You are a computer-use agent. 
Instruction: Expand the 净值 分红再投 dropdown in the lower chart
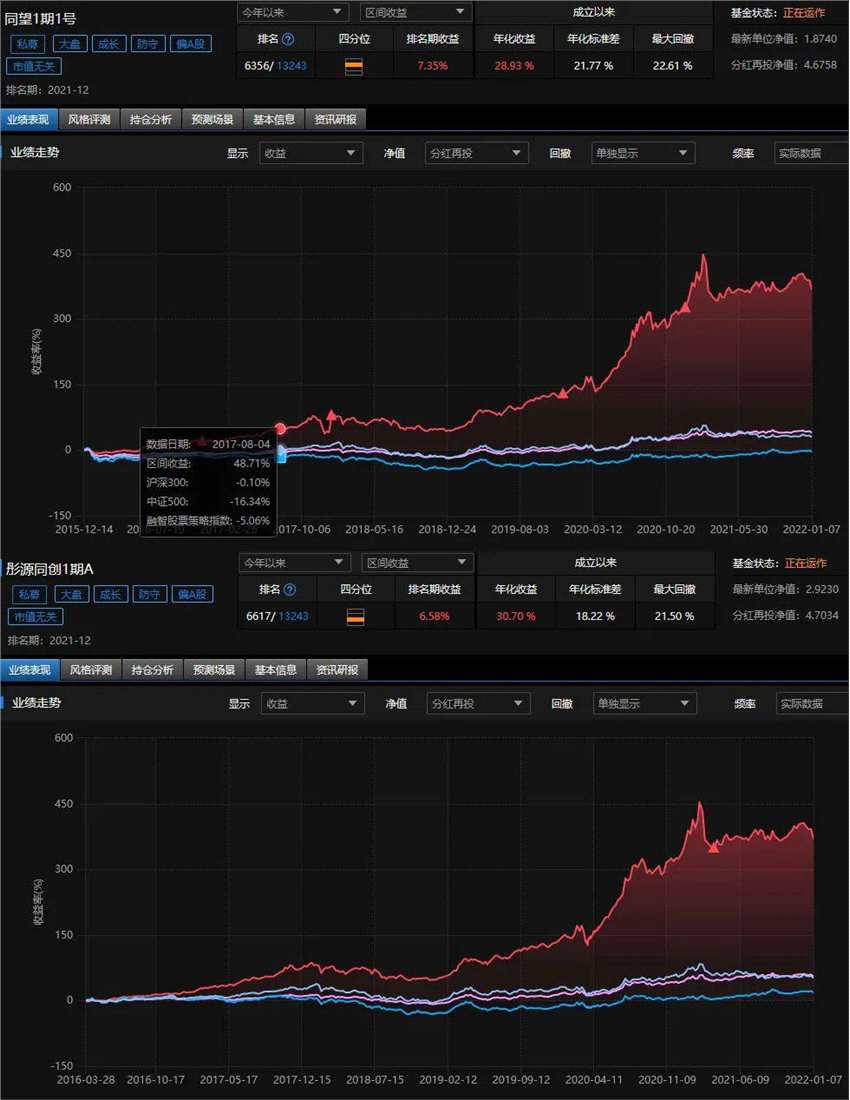coord(478,704)
